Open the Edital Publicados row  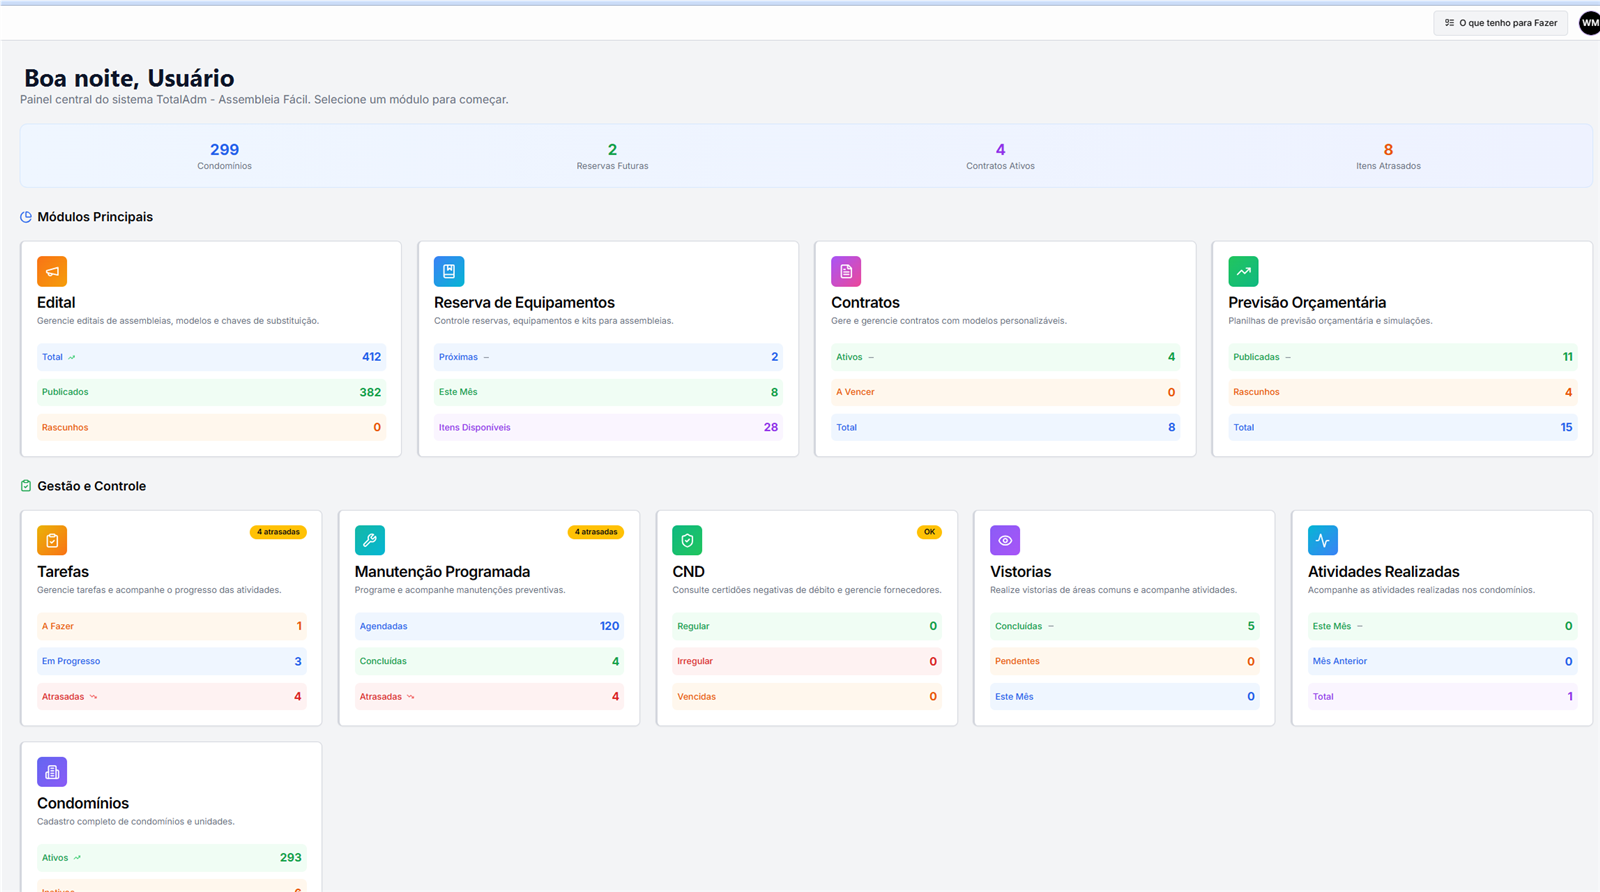pyautogui.click(x=211, y=392)
